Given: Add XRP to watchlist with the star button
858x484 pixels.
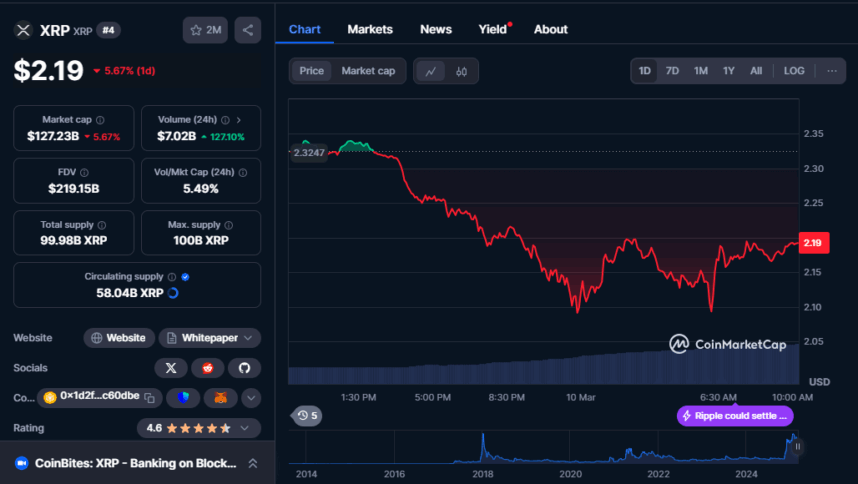Looking at the screenshot, I should click(205, 30).
